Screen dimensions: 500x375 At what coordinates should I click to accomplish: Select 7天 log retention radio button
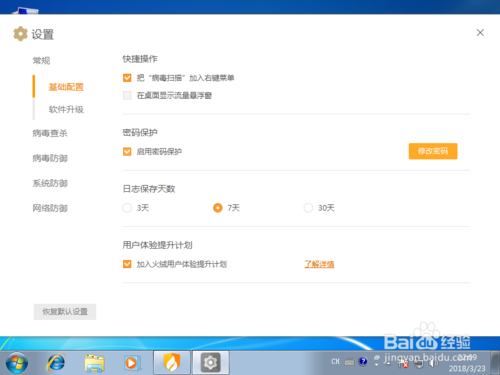[x=218, y=208]
